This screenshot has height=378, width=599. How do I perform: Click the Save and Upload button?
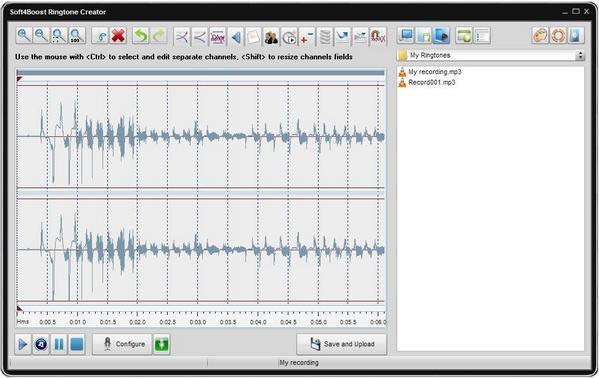342,344
